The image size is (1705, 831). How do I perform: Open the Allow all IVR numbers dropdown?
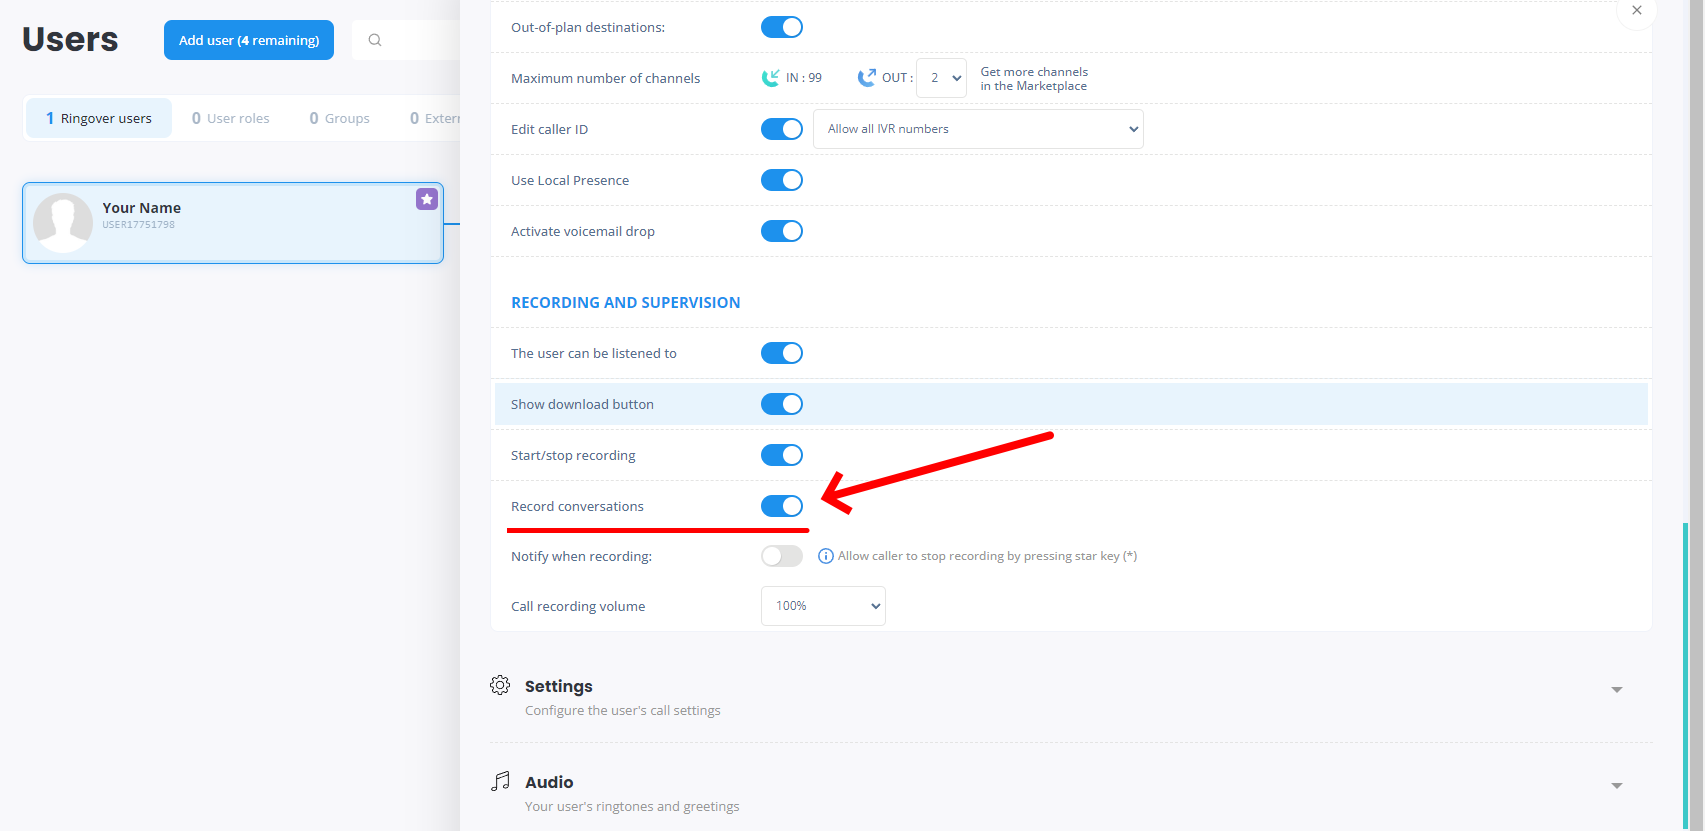point(978,129)
